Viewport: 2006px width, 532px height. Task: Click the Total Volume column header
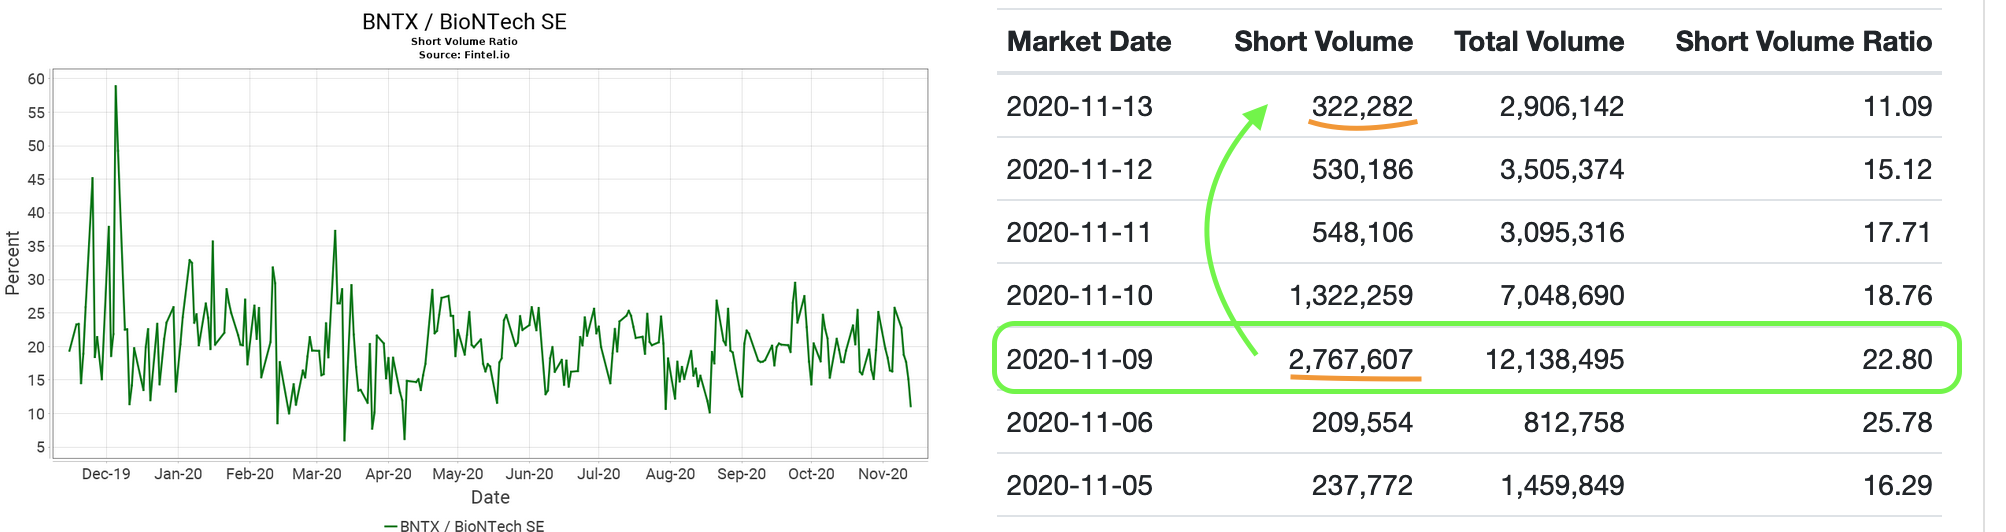click(x=1538, y=42)
